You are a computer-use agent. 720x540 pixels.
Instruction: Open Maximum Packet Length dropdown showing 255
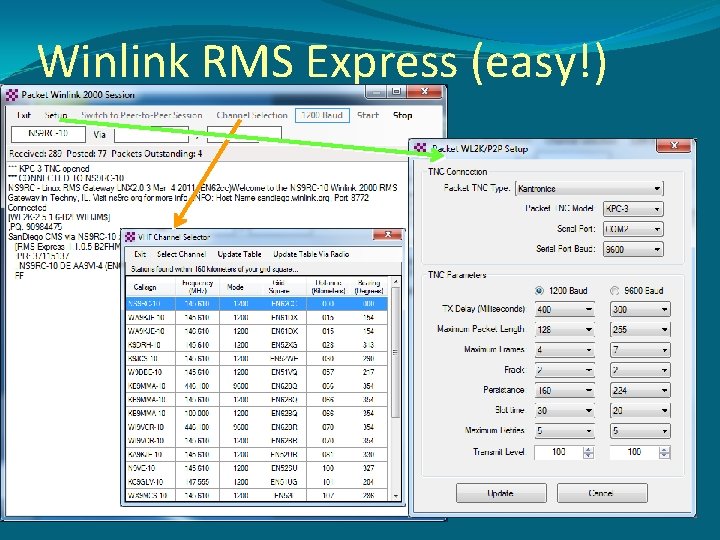(x=640, y=330)
